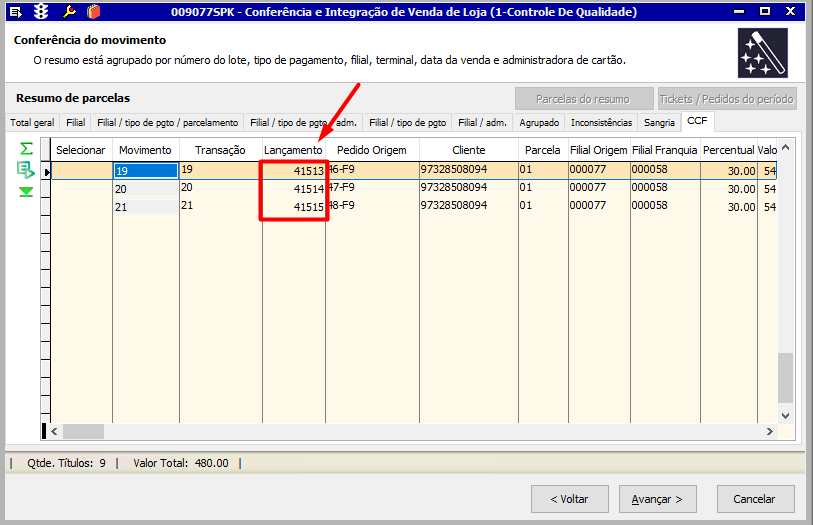Switch to the Filial / adm. tab

[x=482, y=123]
